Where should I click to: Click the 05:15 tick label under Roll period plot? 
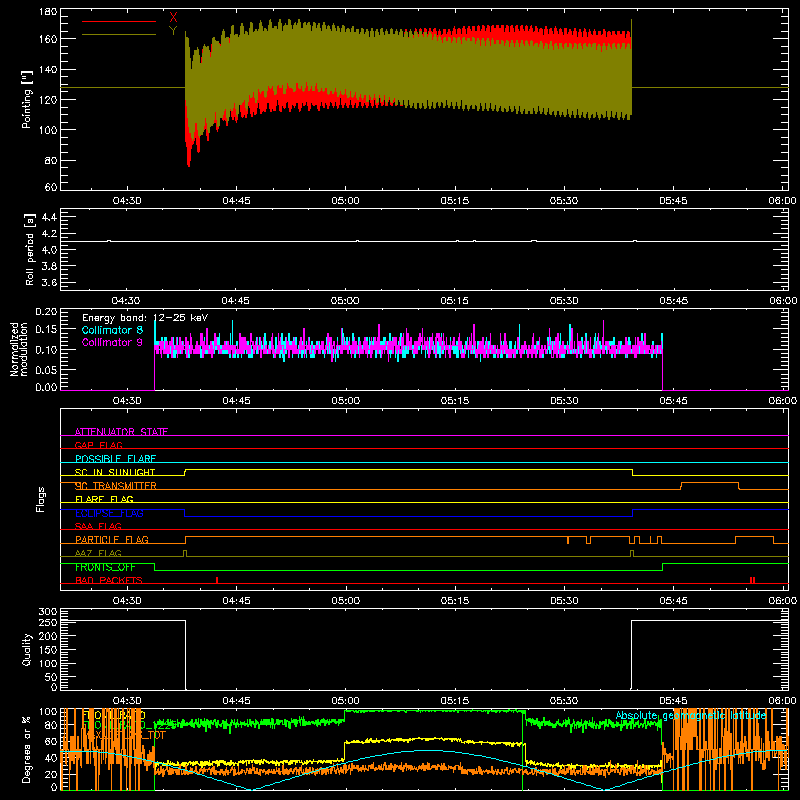click(455, 301)
